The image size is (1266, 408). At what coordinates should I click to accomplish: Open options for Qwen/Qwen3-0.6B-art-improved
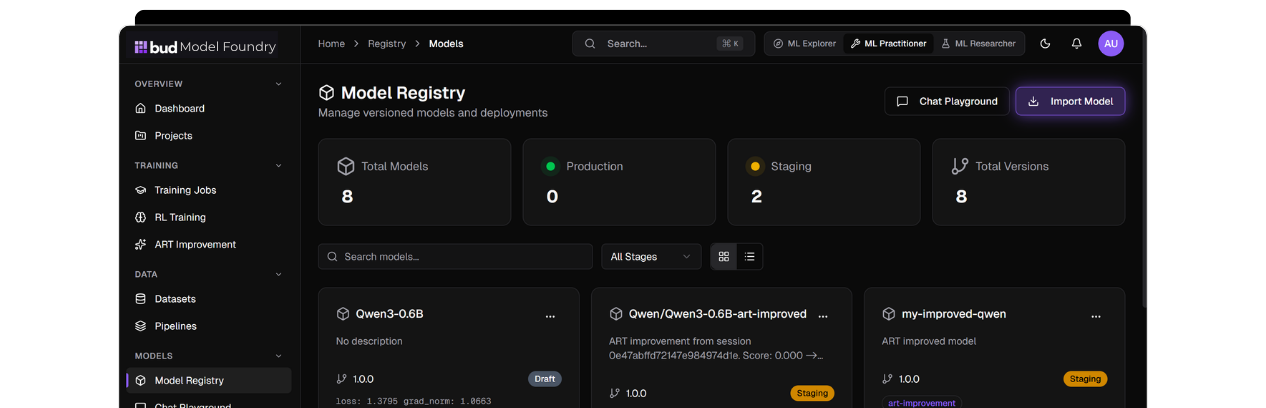point(823,315)
